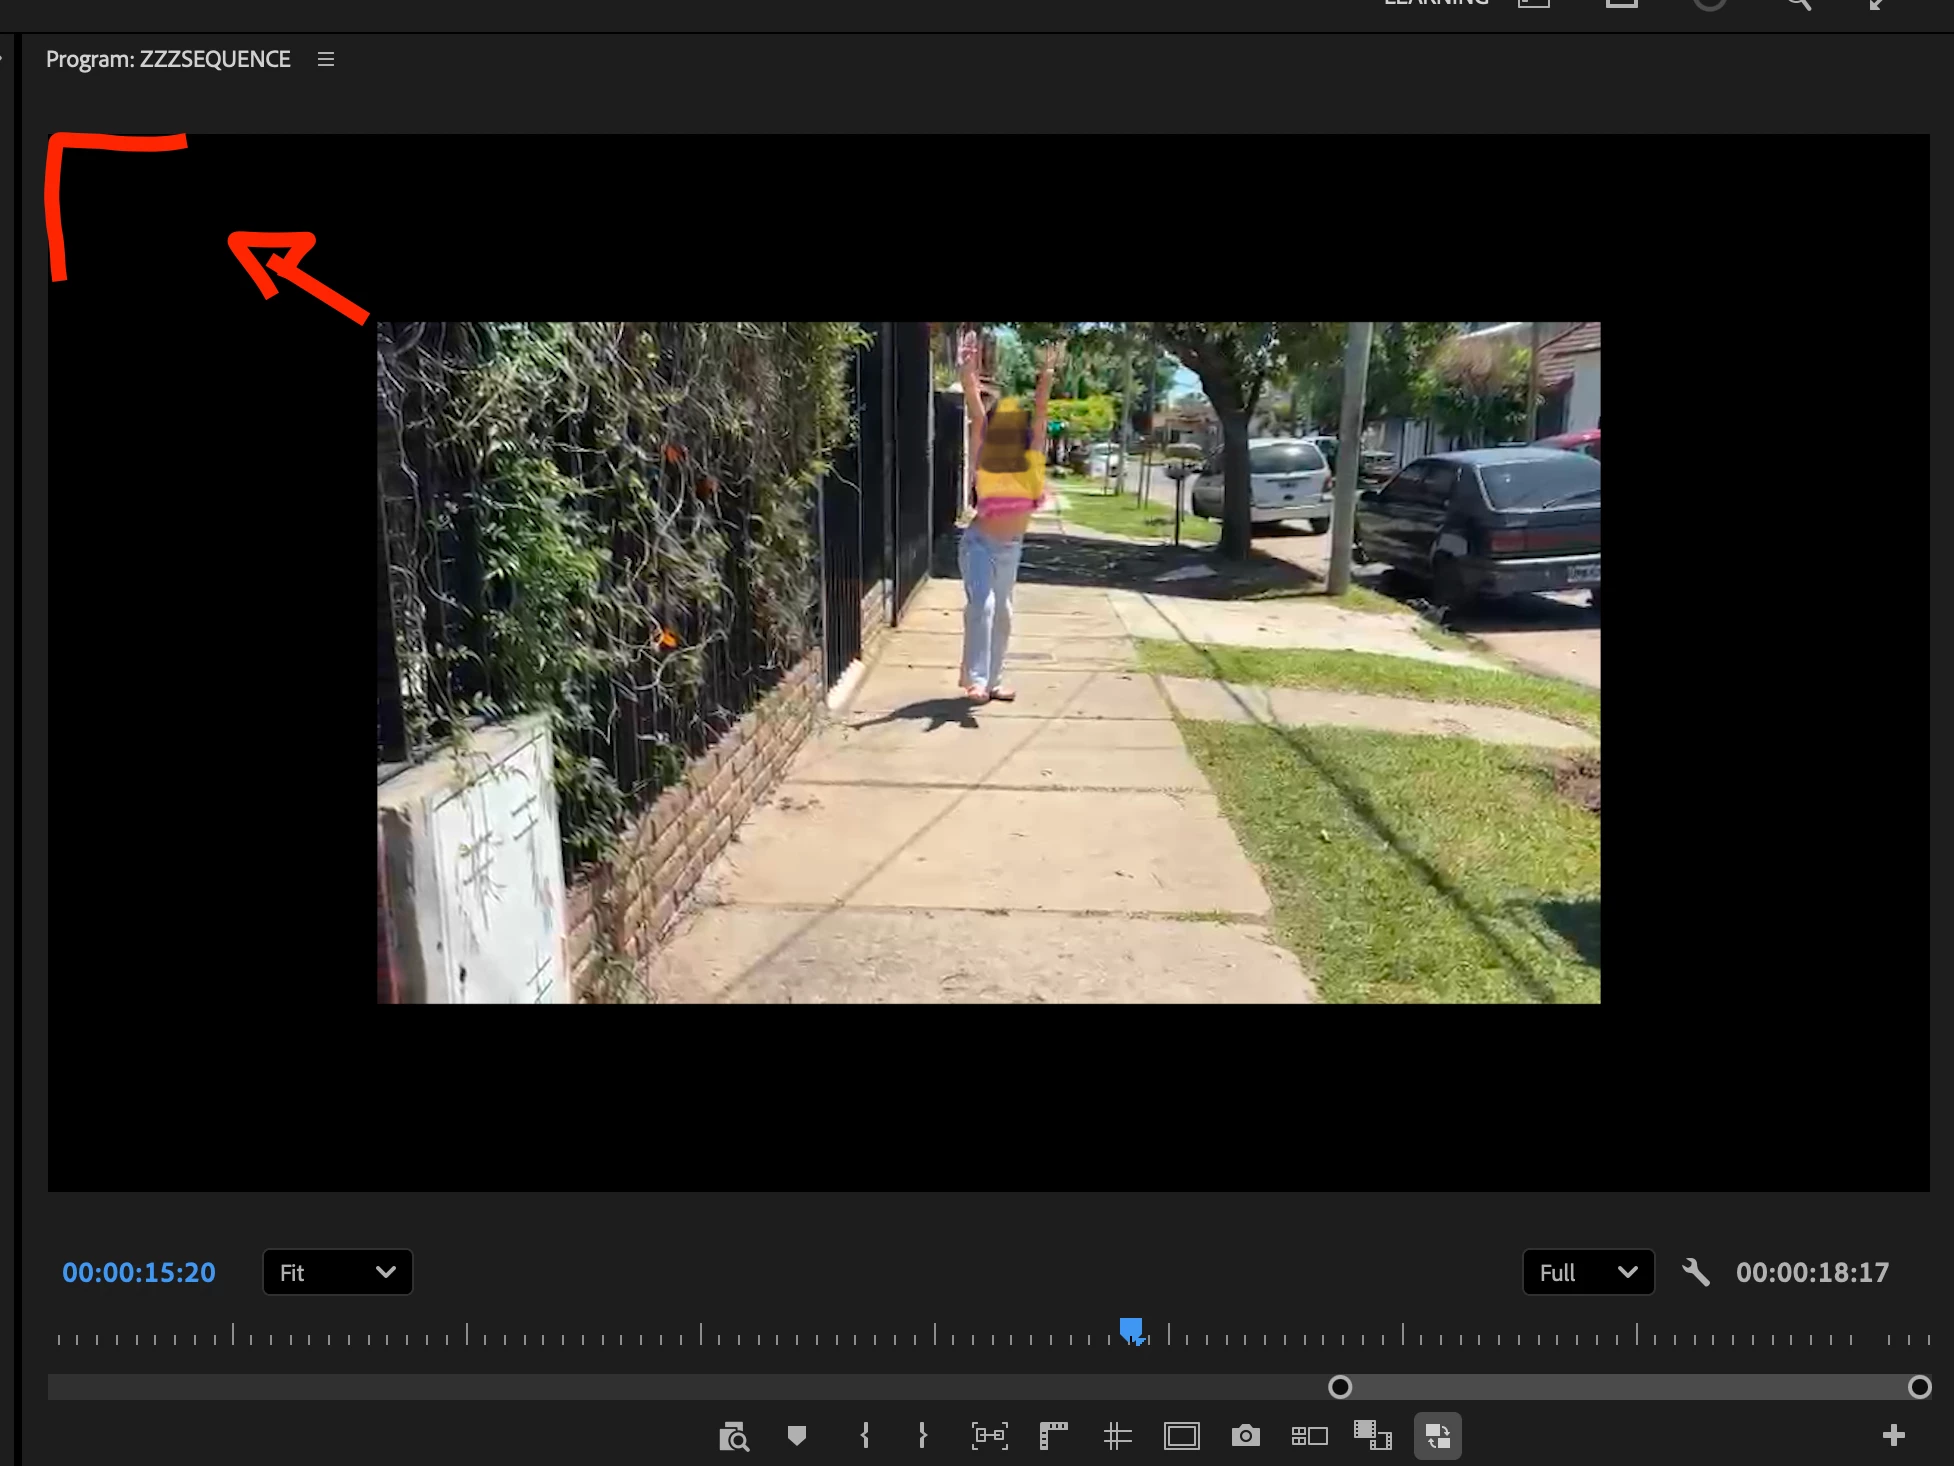Open the wrench Settings menu
This screenshot has width=1954, height=1466.
tap(1696, 1272)
